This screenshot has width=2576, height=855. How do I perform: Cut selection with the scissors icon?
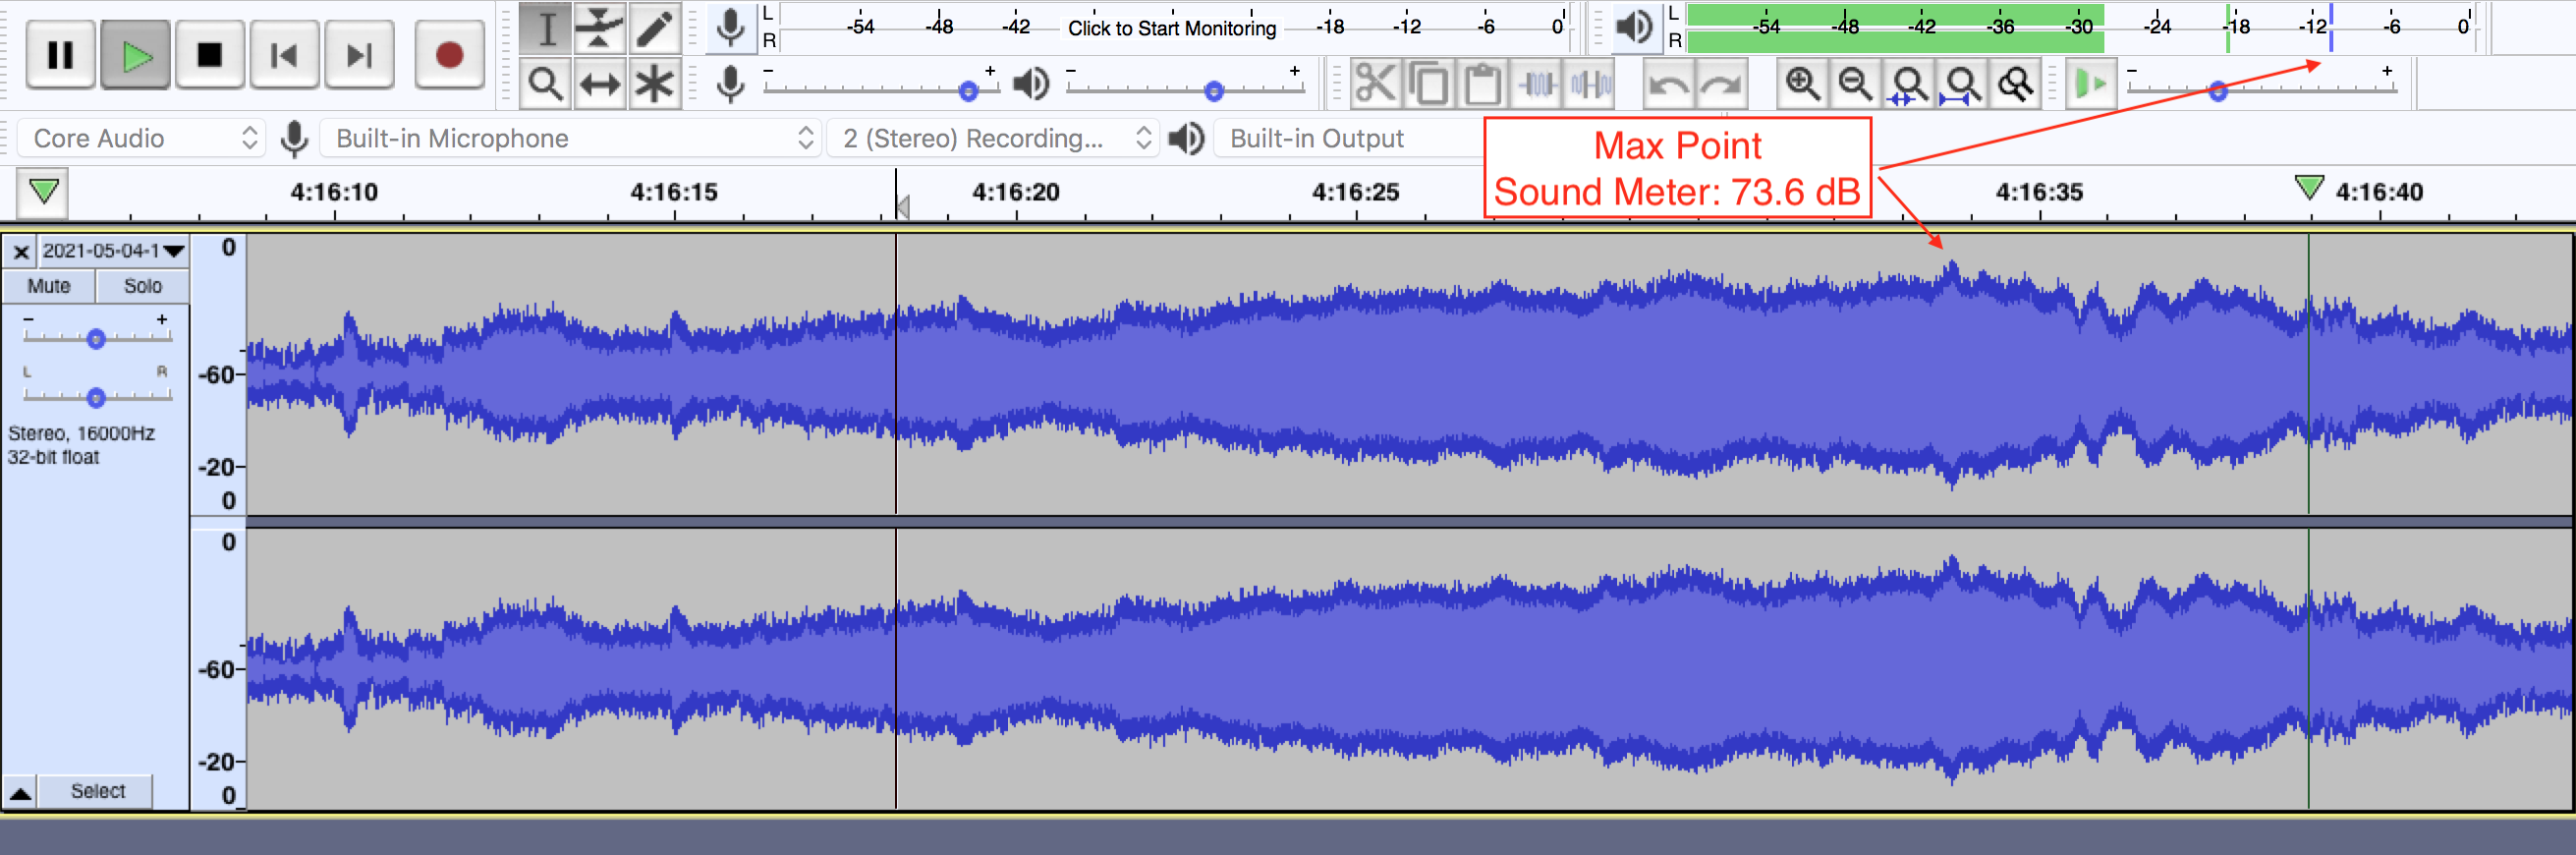(1375, 83)
